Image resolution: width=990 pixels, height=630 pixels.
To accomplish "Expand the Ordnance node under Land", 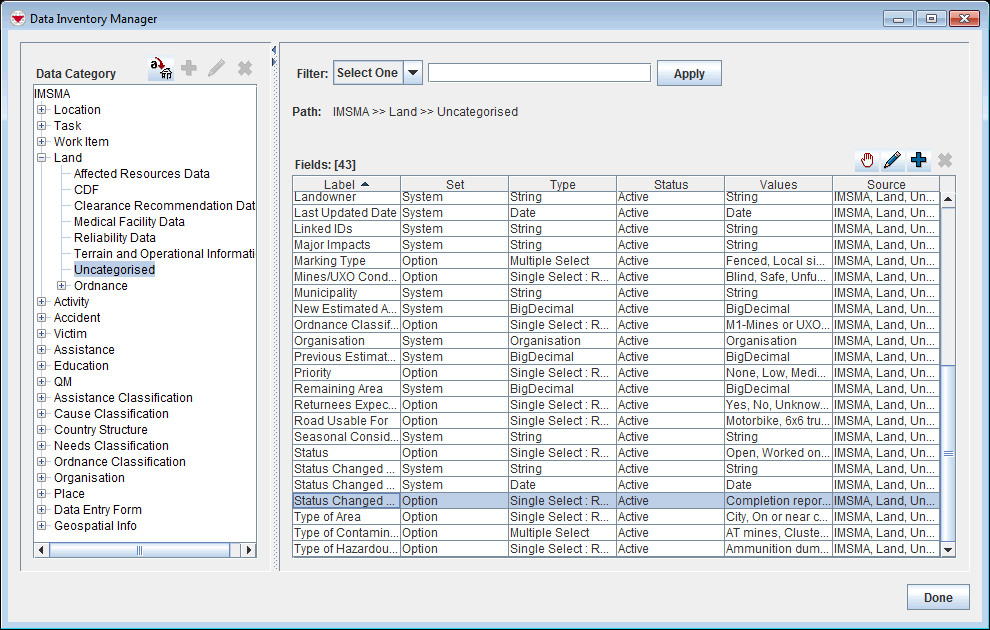I will [62, 286].
